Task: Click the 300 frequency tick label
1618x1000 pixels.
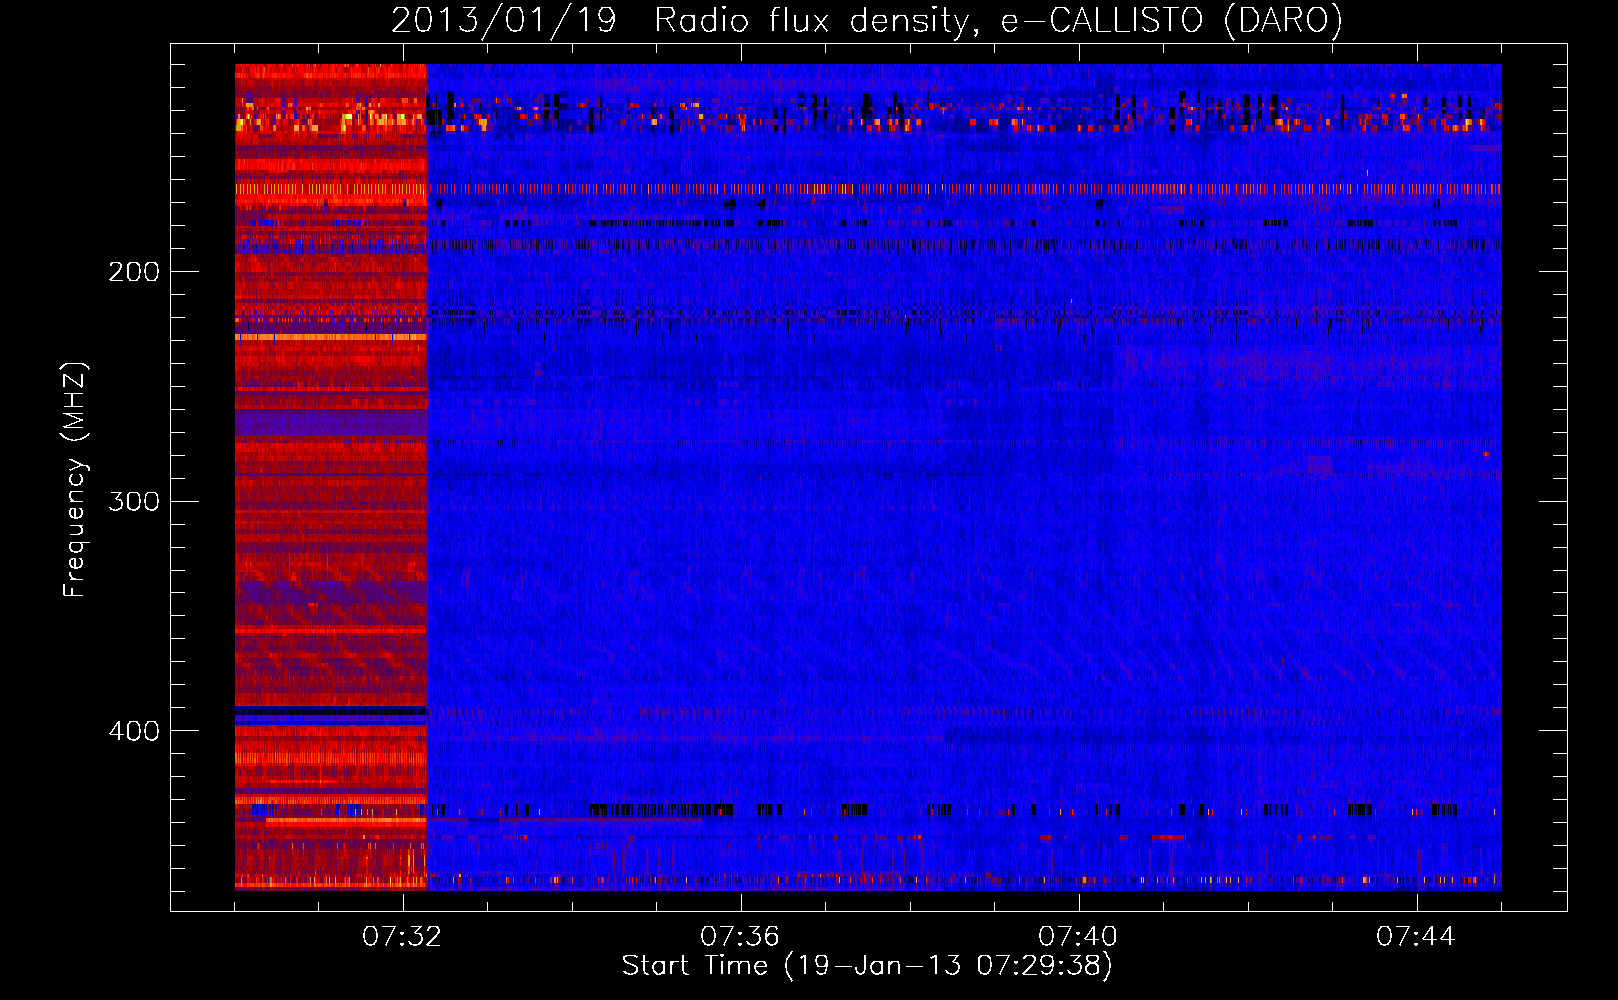Action: [x=134, y=501]
